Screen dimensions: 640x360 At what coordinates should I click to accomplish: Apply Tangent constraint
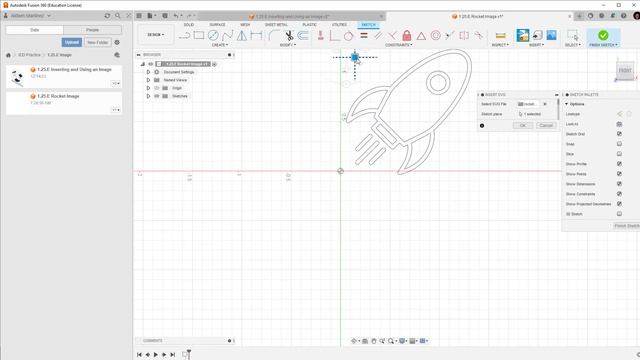tap(348, 36)
